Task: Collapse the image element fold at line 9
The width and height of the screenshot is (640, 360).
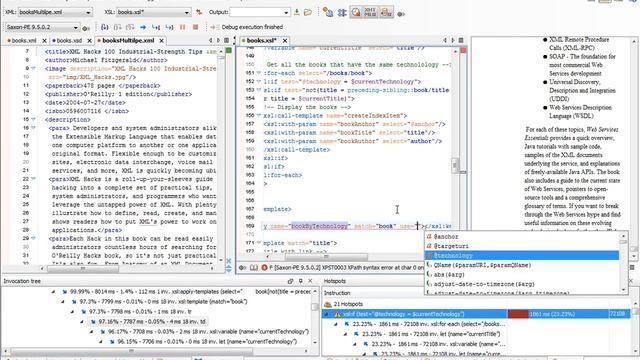Action: pos(34,69)
